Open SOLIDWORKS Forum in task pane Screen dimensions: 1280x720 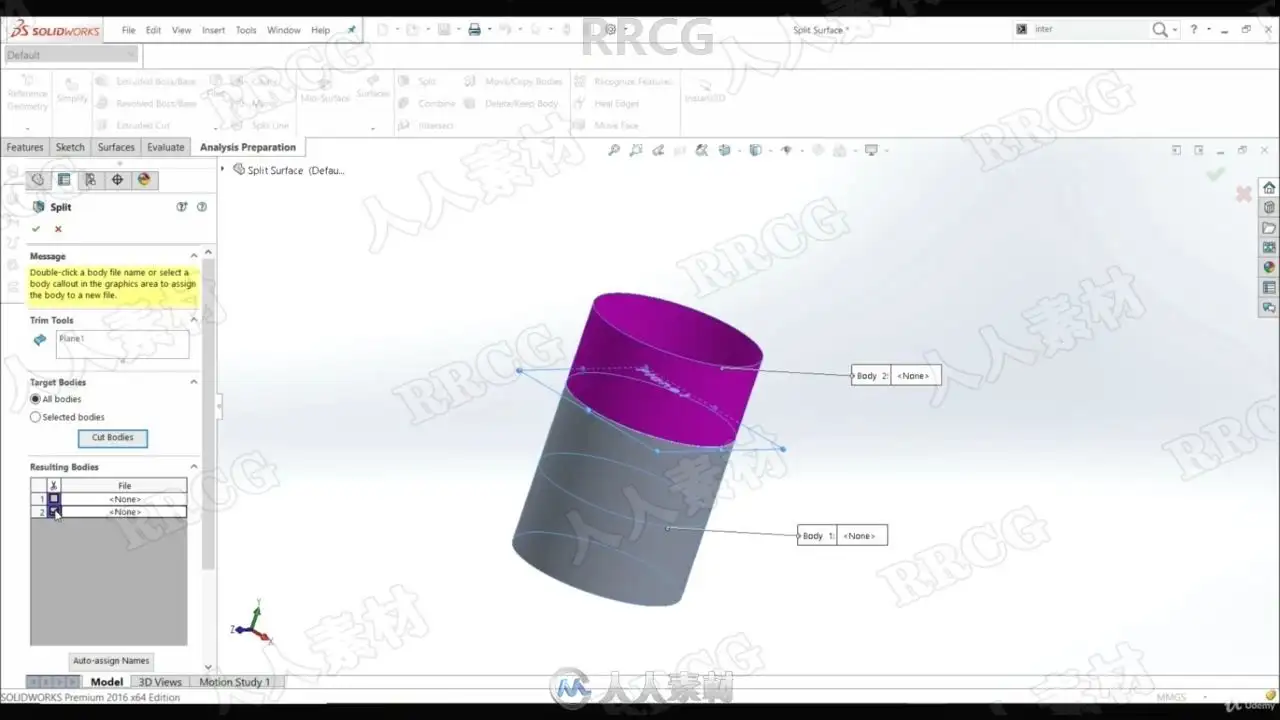pyautogui.click(x=1269, y=308)
